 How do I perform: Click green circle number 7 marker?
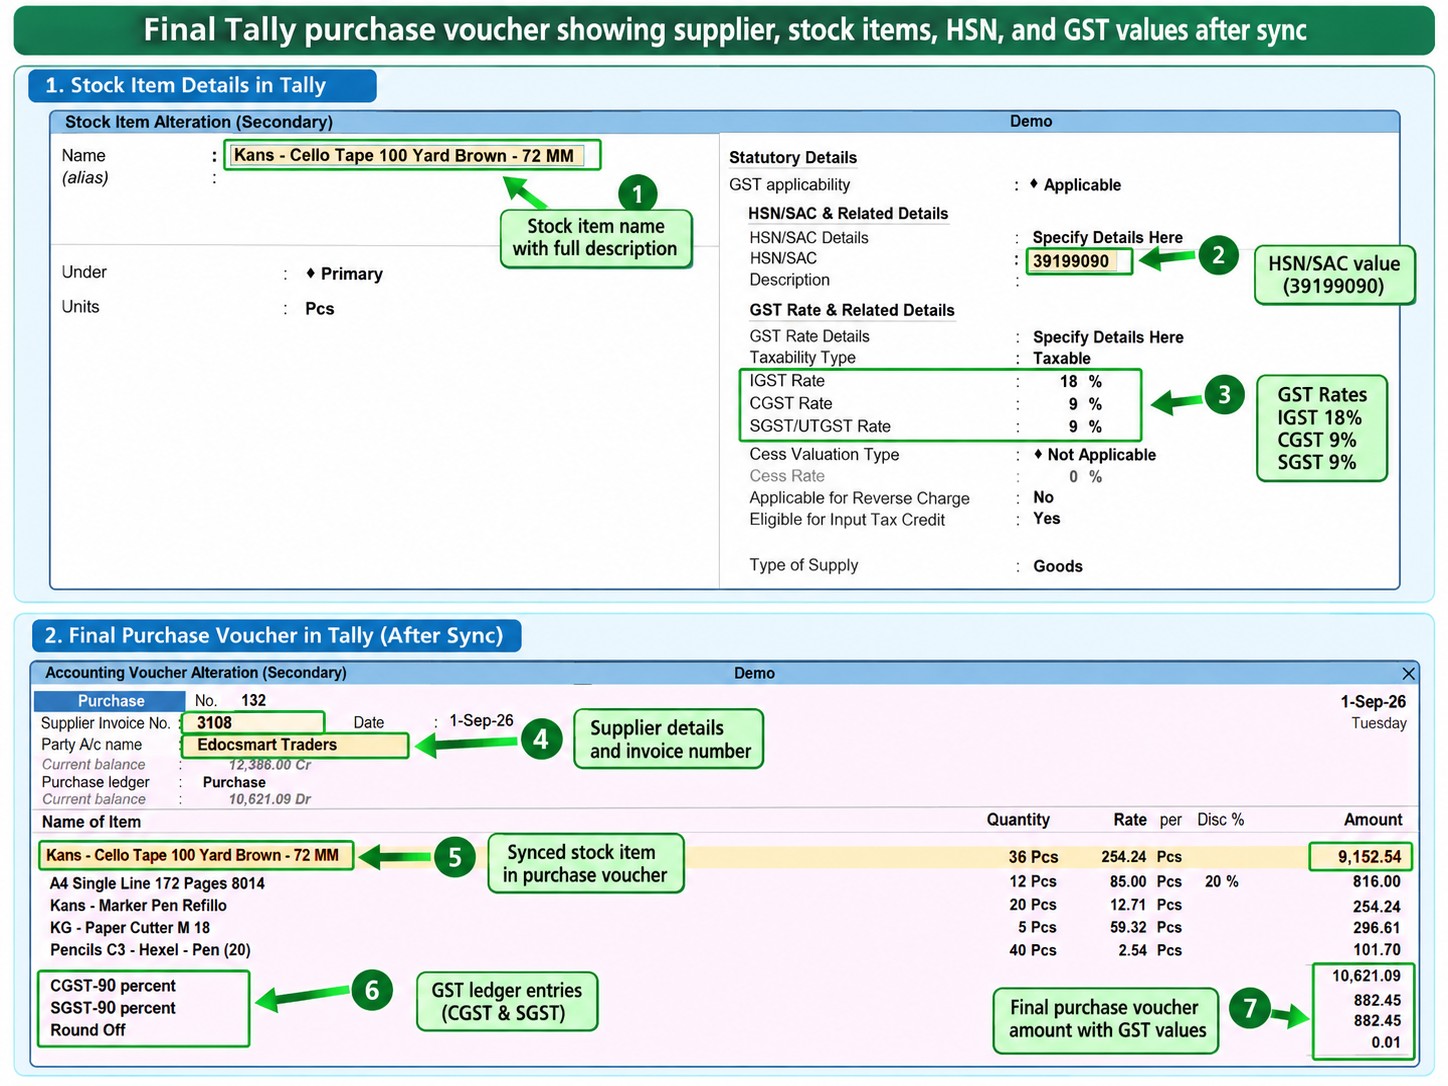1250,1007
